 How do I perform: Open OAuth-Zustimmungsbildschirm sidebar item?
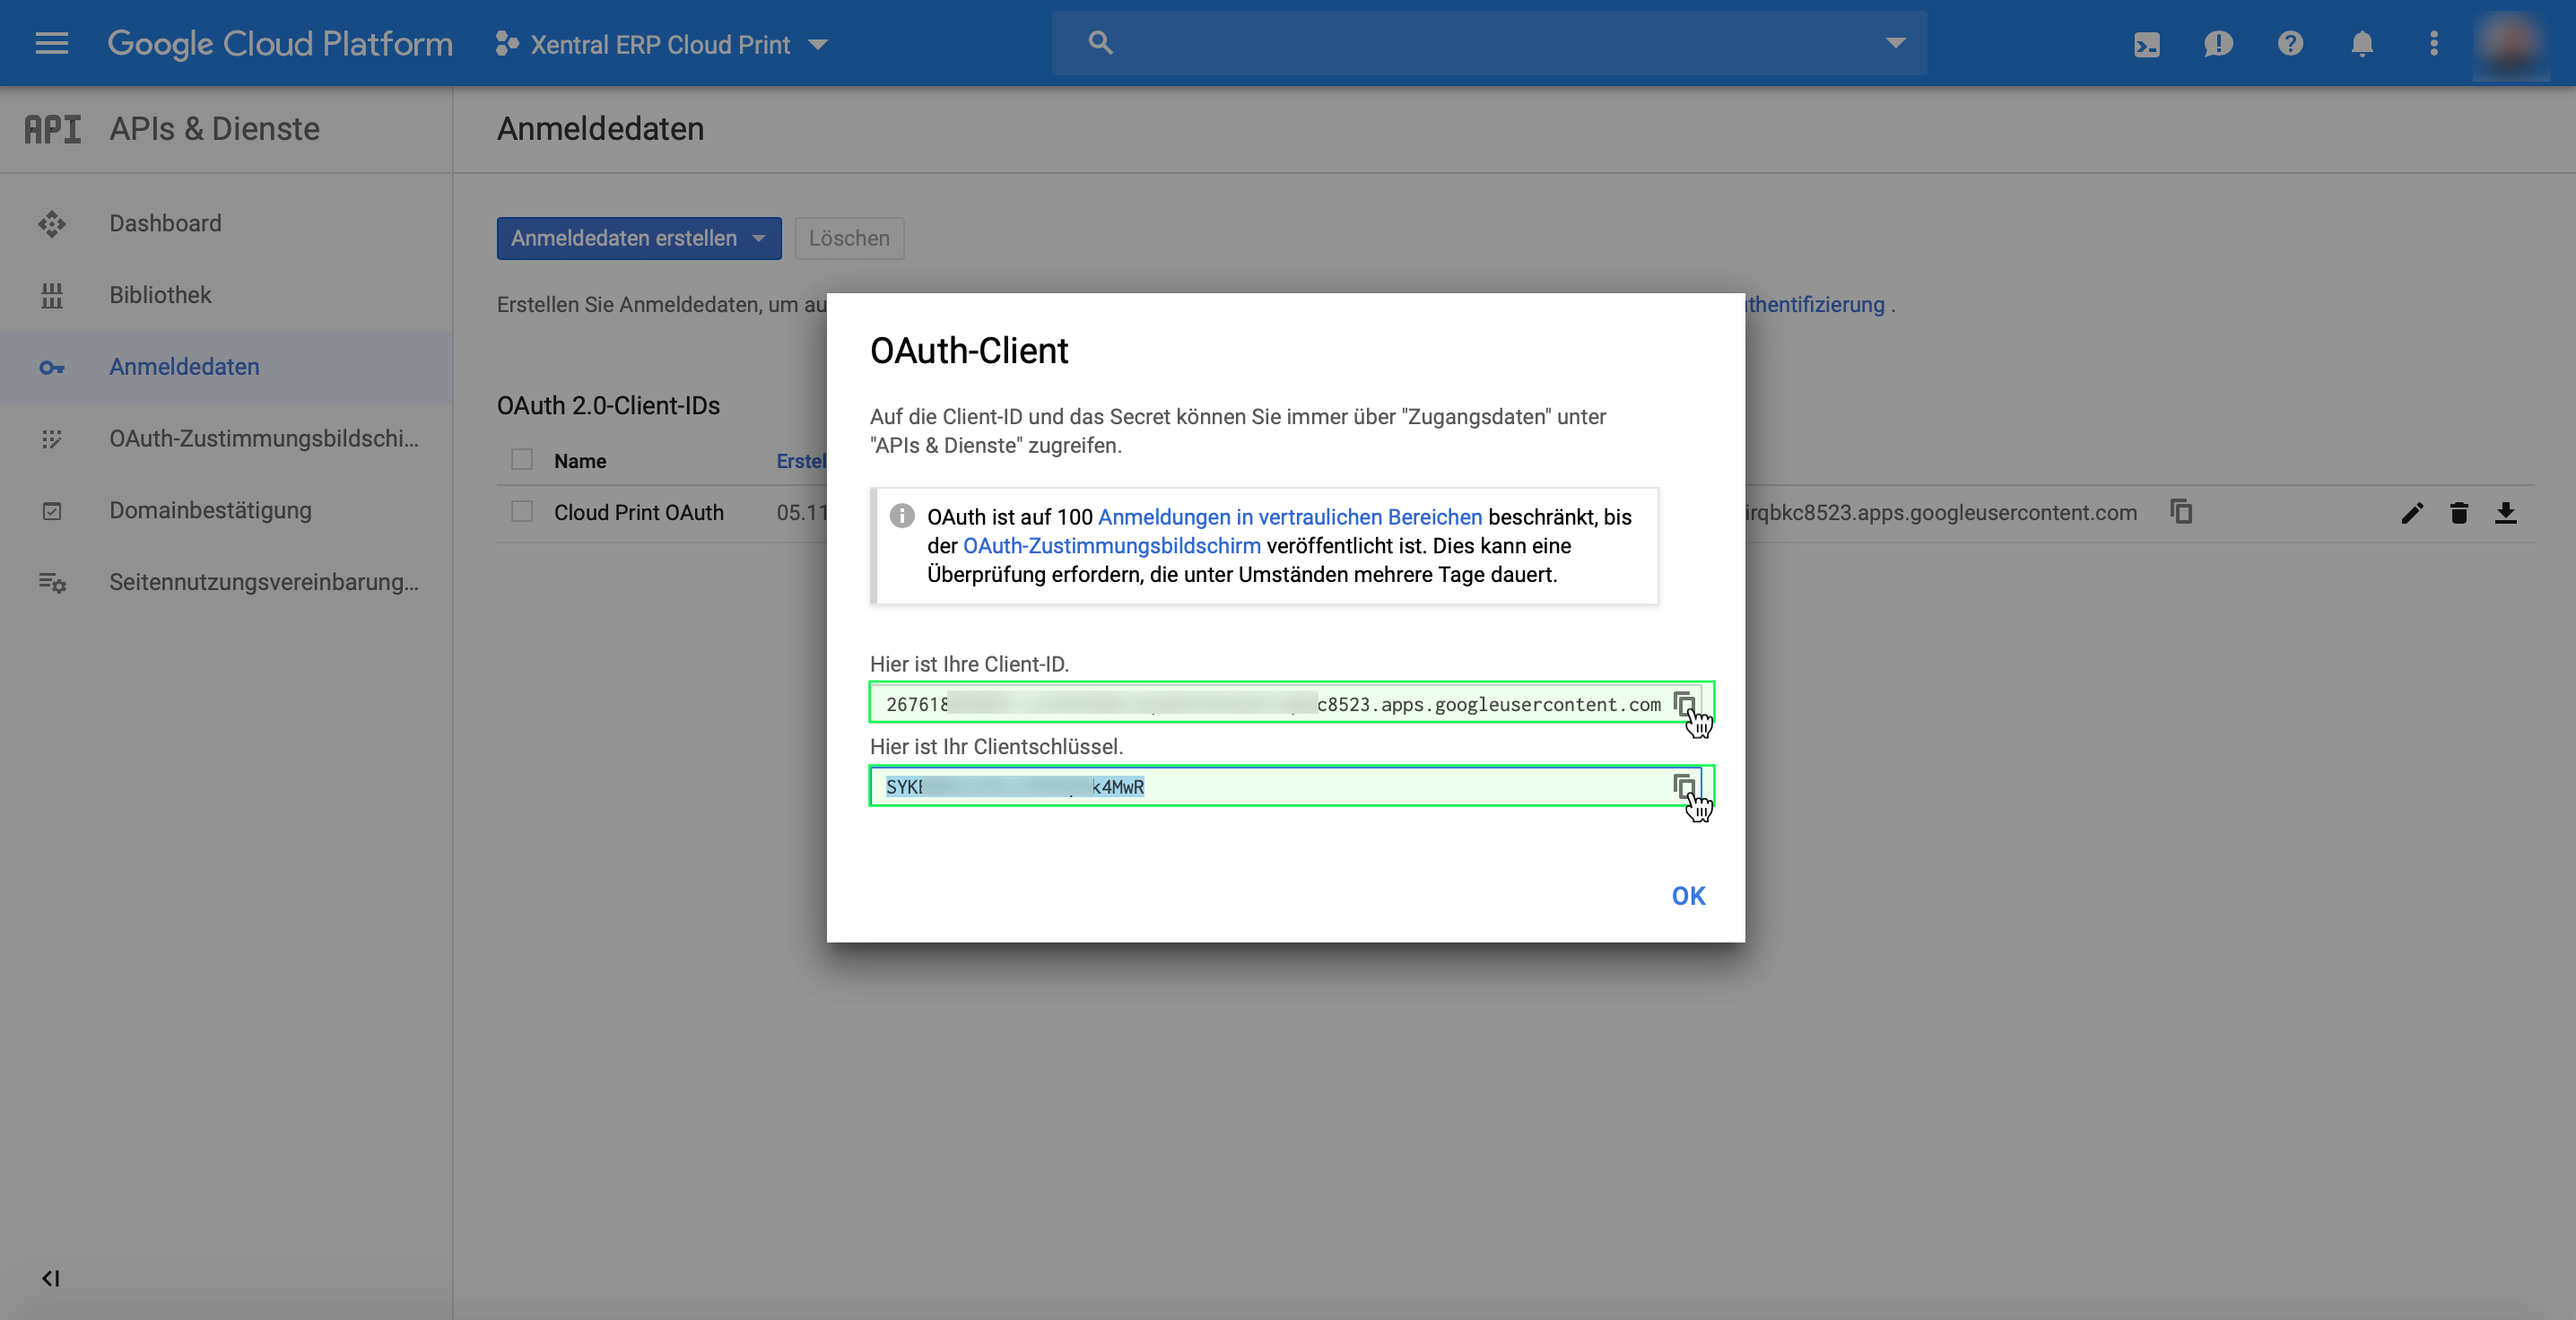pos(263,438)
